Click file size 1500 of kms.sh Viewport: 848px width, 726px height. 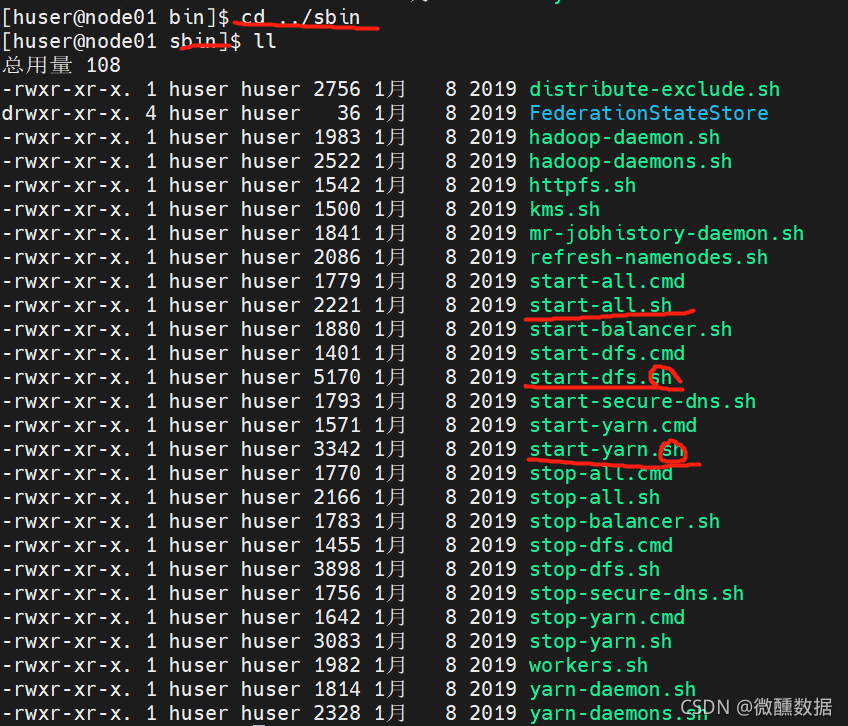[x=337, y=209]
